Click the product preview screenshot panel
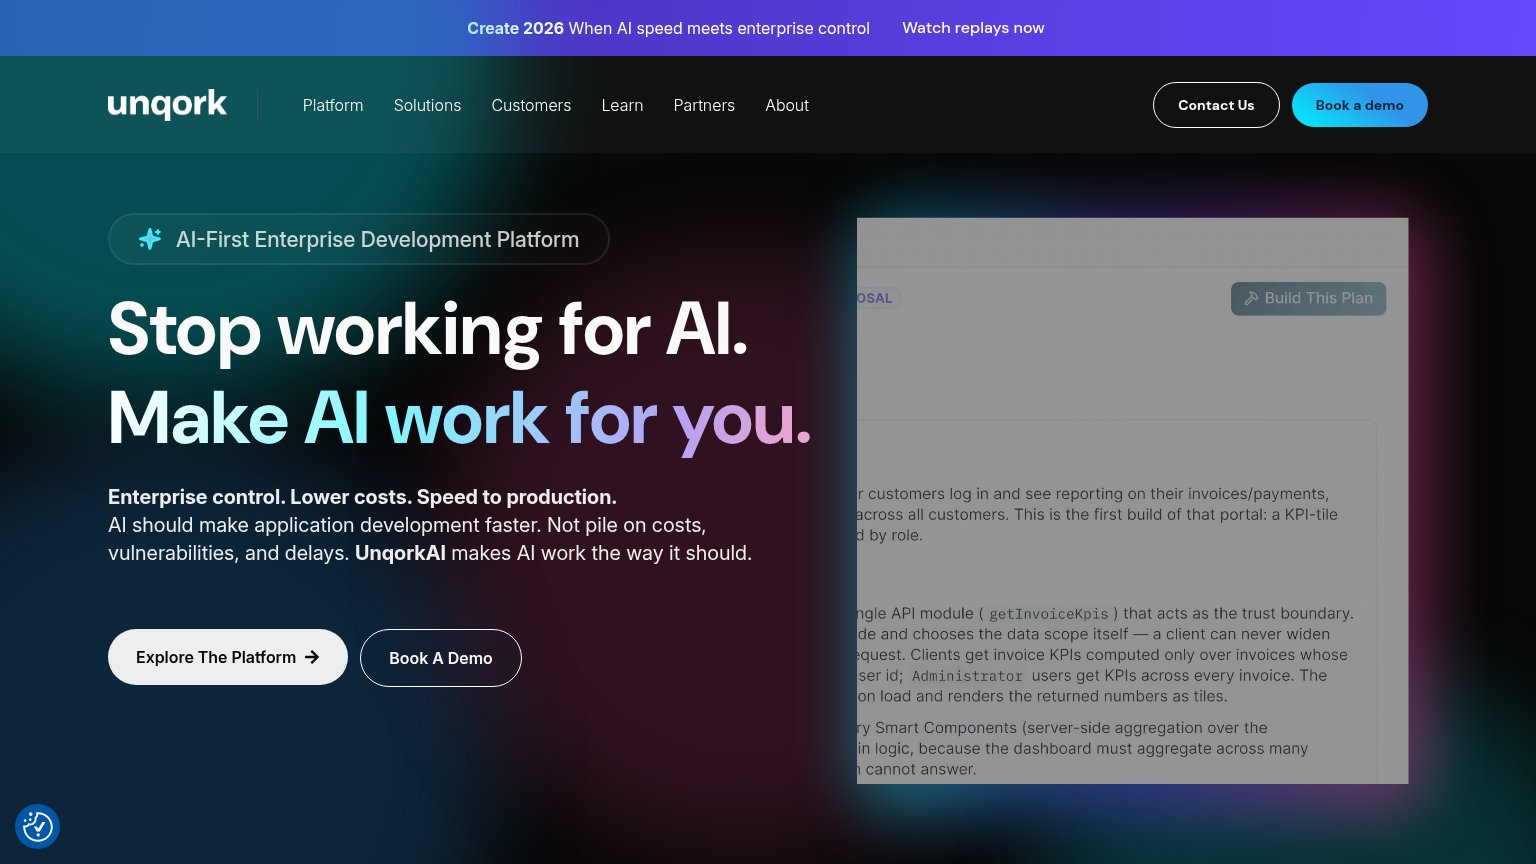 1132,500
